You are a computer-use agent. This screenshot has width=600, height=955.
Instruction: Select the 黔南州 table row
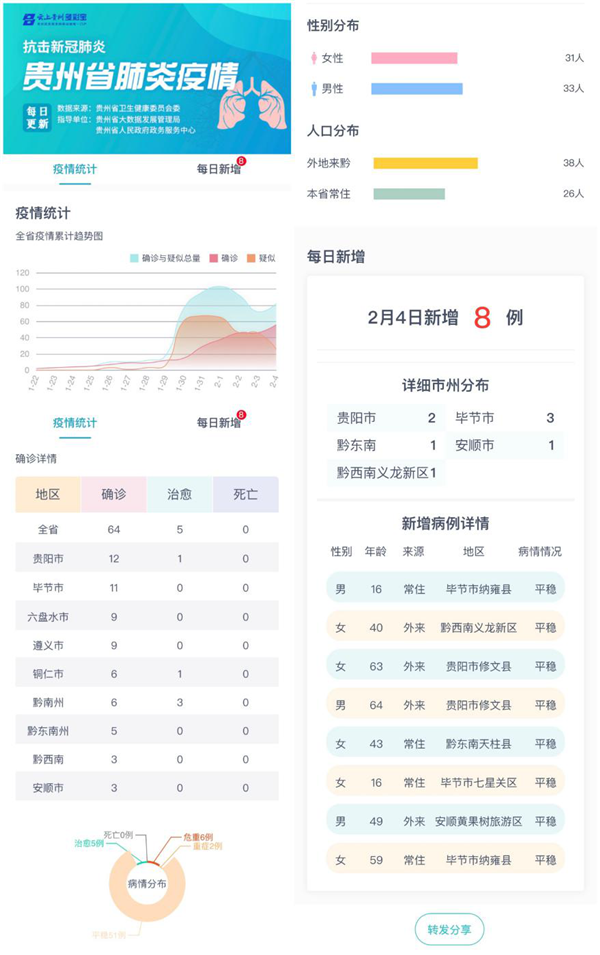(147, 702)
